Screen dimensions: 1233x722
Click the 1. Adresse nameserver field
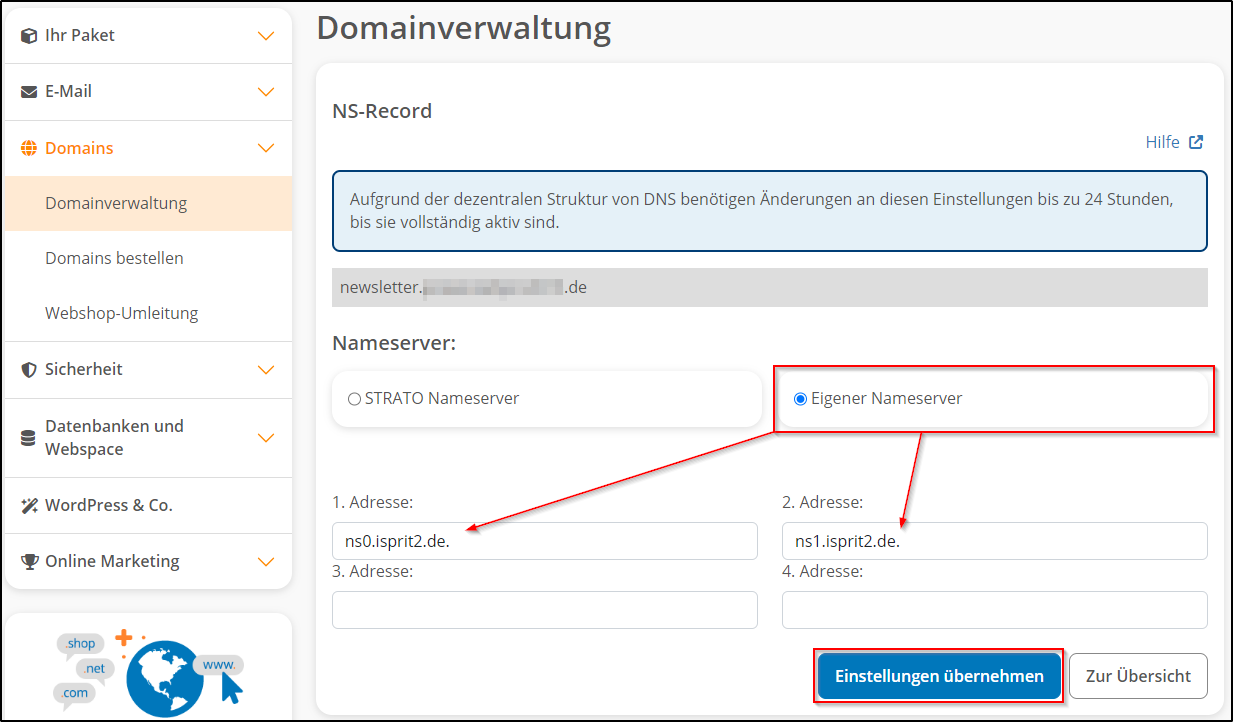pyautogui.click(x=544, y=541)
